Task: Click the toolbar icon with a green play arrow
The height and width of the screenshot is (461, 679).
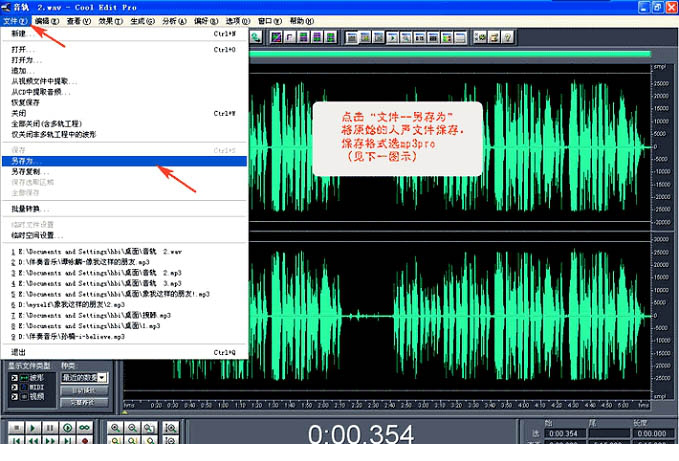Action: pos(392,38)
